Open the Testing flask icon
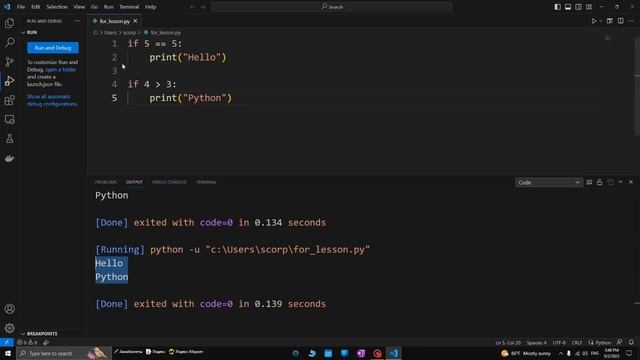Image resolution: width=640 pixels, height=360 pixels. (x=9, y=139)
